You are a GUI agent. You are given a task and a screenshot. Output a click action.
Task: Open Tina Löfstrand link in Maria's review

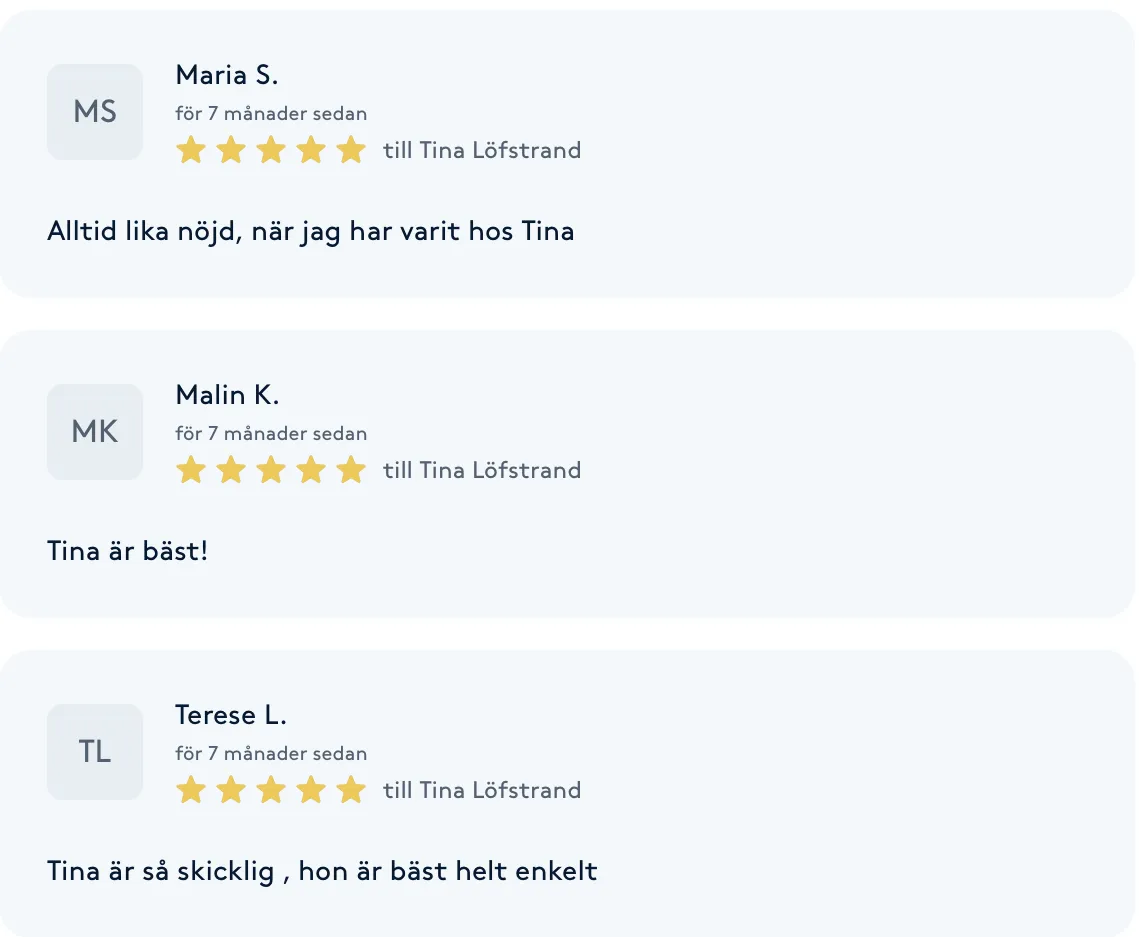(x=499, y=151)
